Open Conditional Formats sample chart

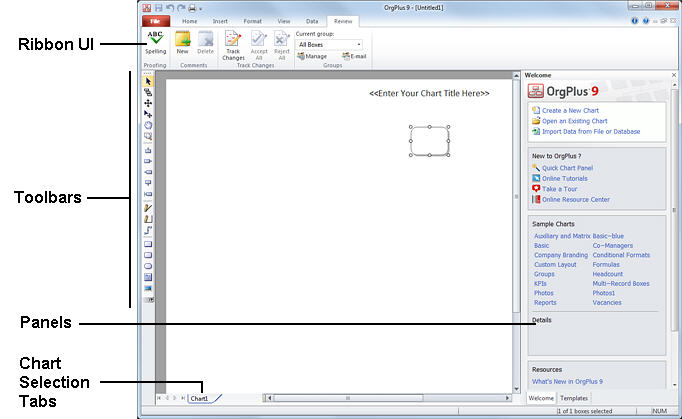621,255
